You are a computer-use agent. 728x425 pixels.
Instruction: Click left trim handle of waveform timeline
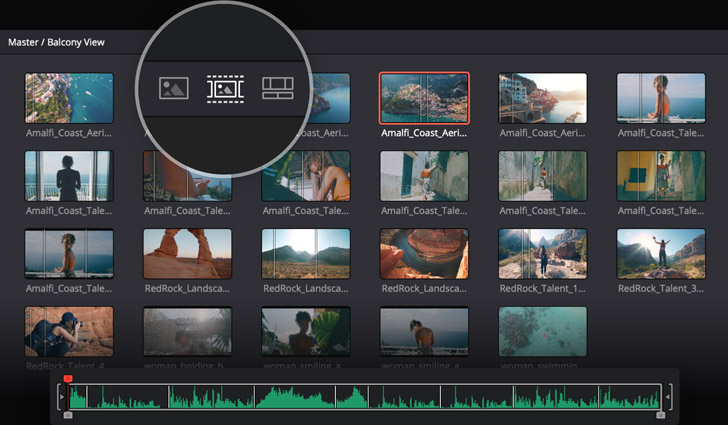coord(61,397)
